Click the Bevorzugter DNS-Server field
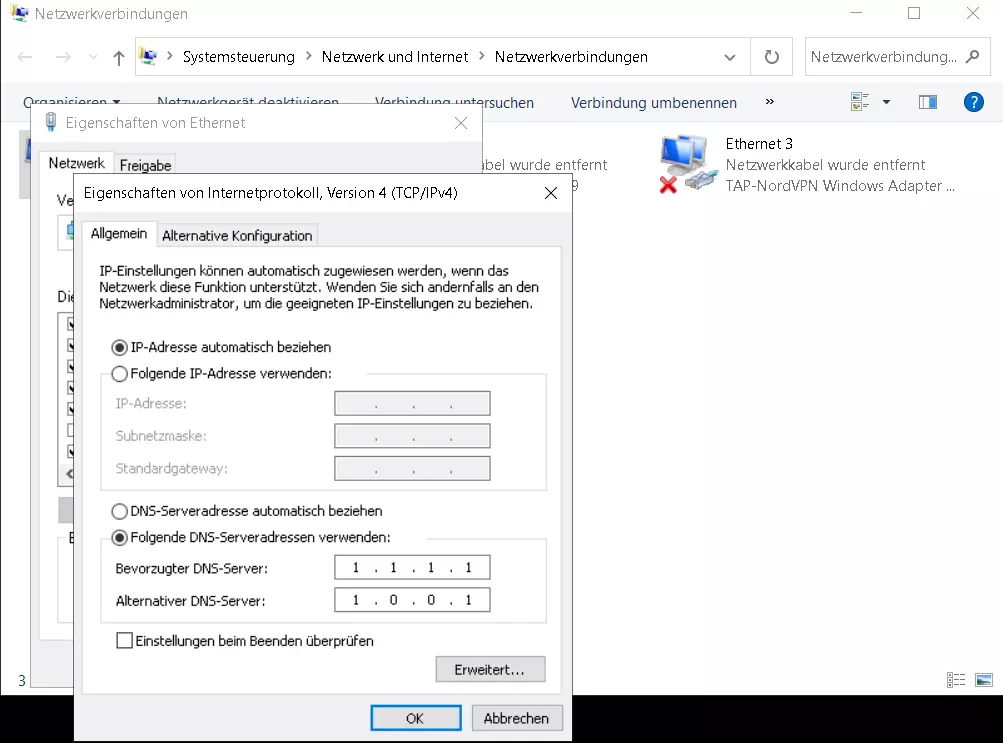 [x=413, y=568]
